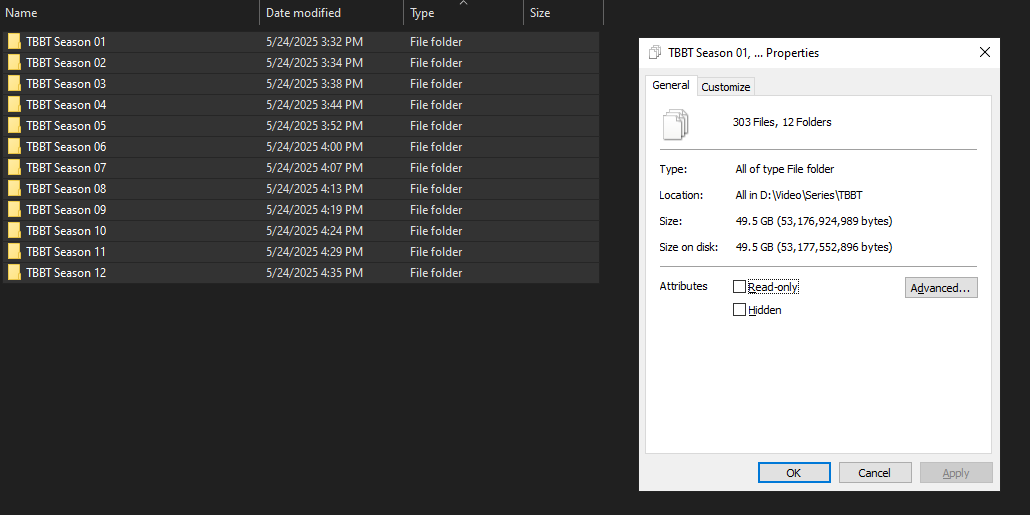
Task: Click the date '5/24/2025 3:34 PM'
Action: pos(314,63)
